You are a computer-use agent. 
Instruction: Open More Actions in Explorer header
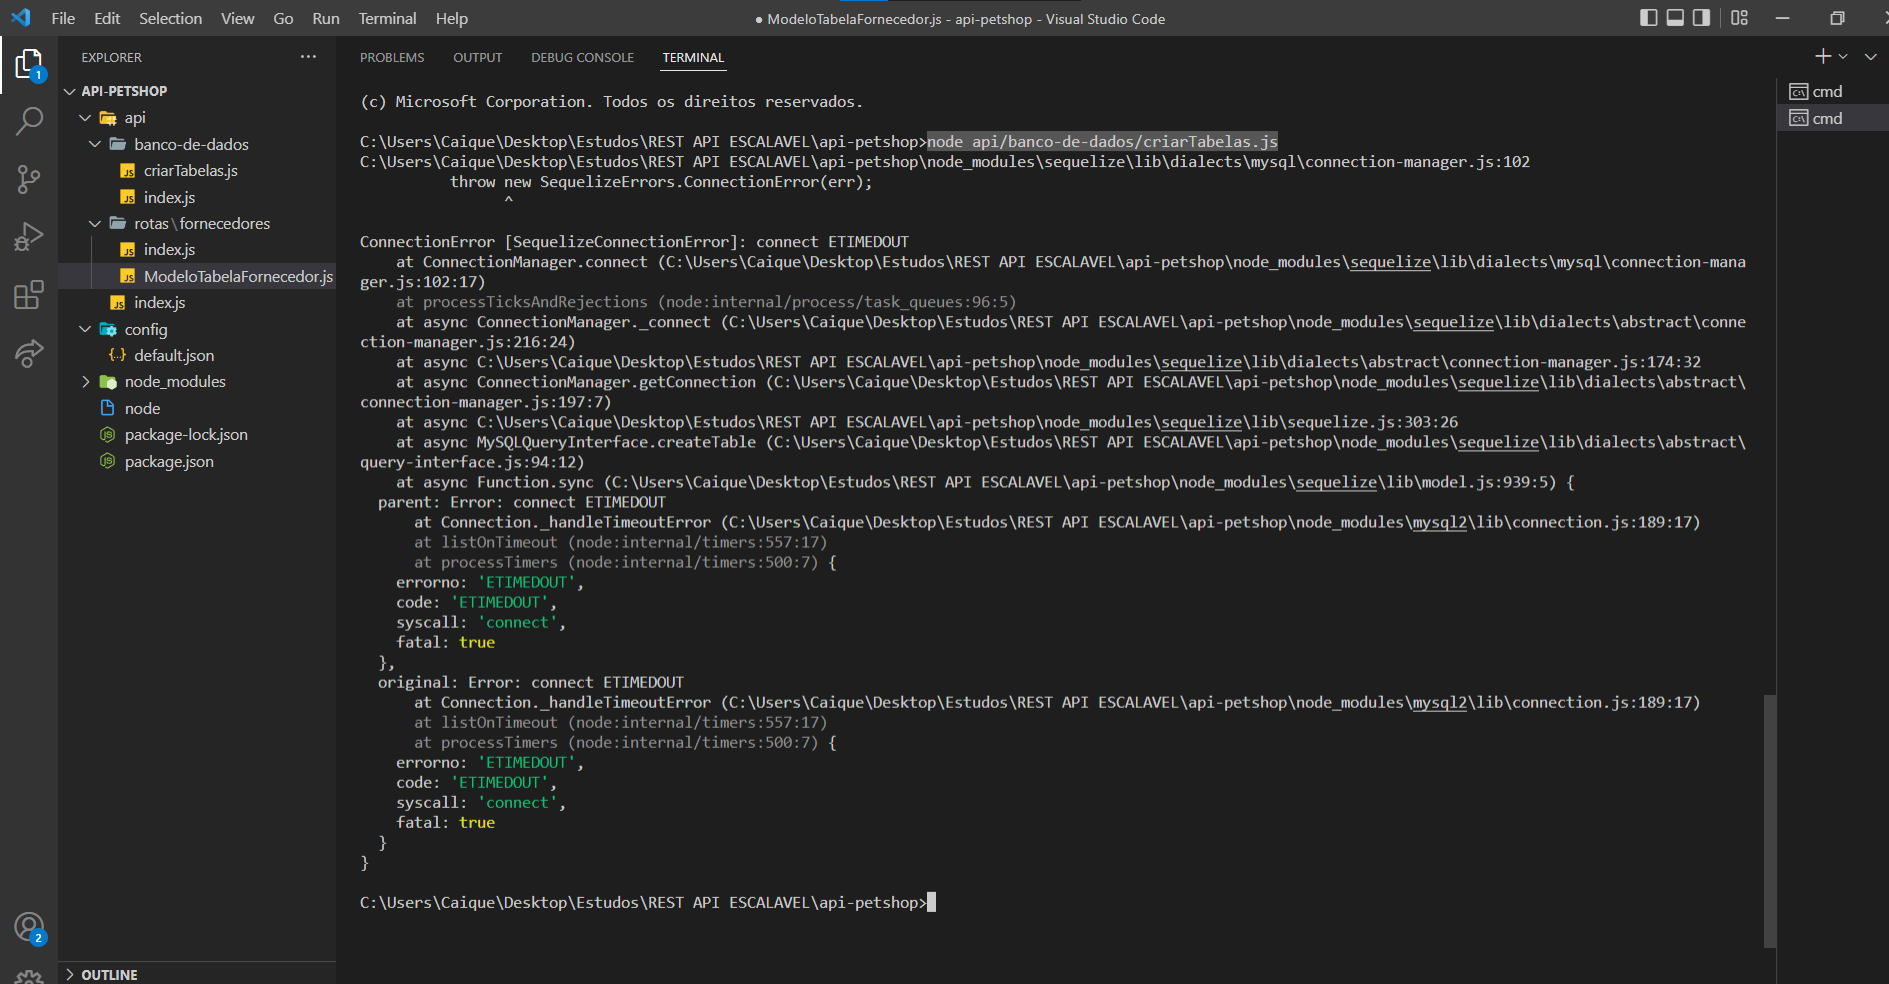click(307, 57)
